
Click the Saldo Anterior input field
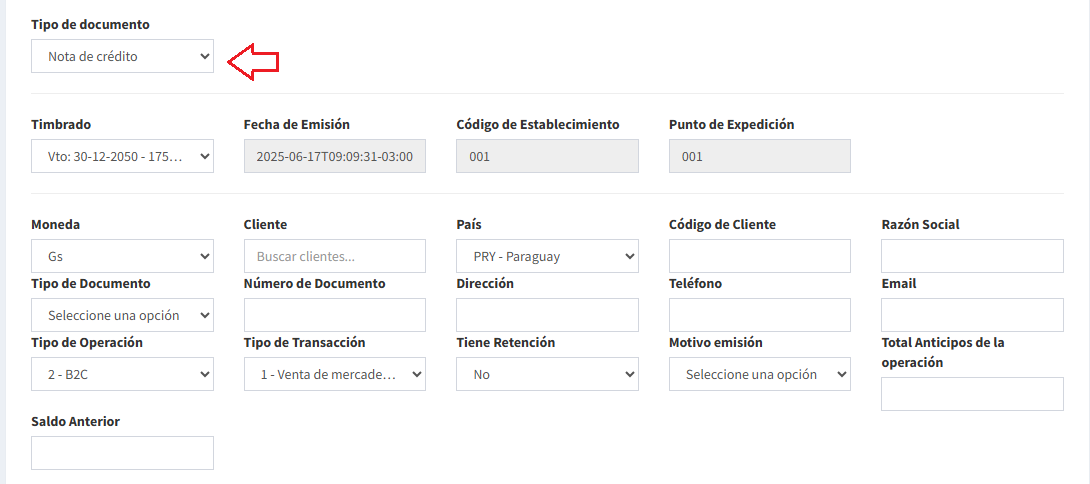pyautogui.click(x=122, y=453)
